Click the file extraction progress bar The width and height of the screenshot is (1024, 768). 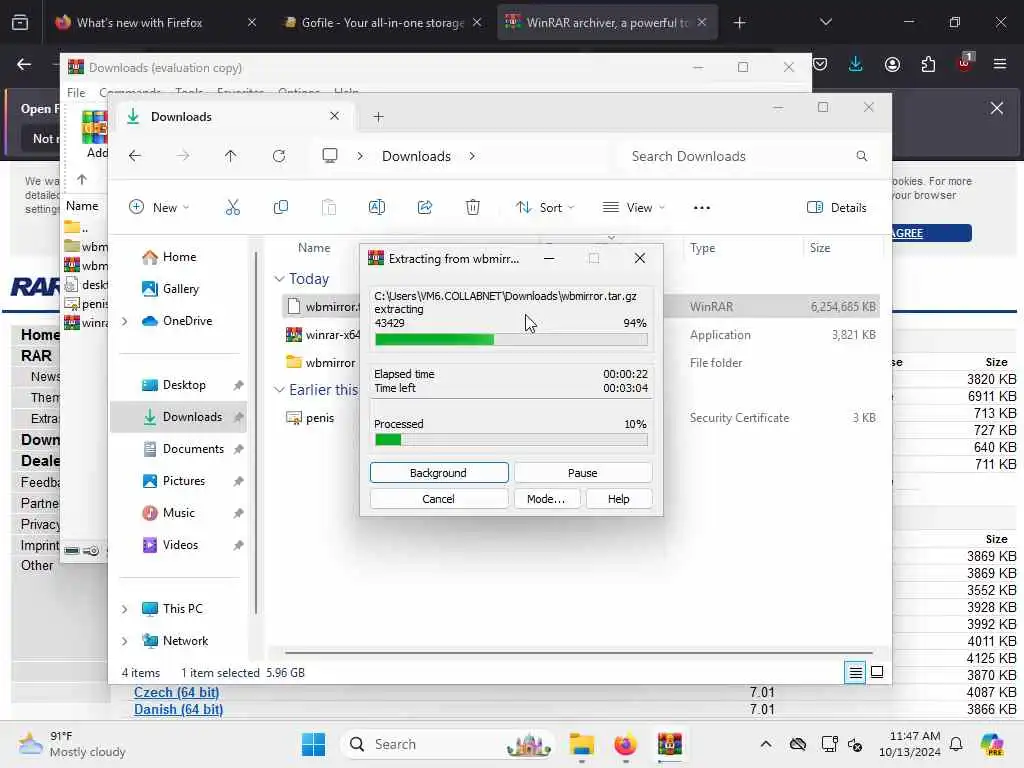tap(511, 340)
